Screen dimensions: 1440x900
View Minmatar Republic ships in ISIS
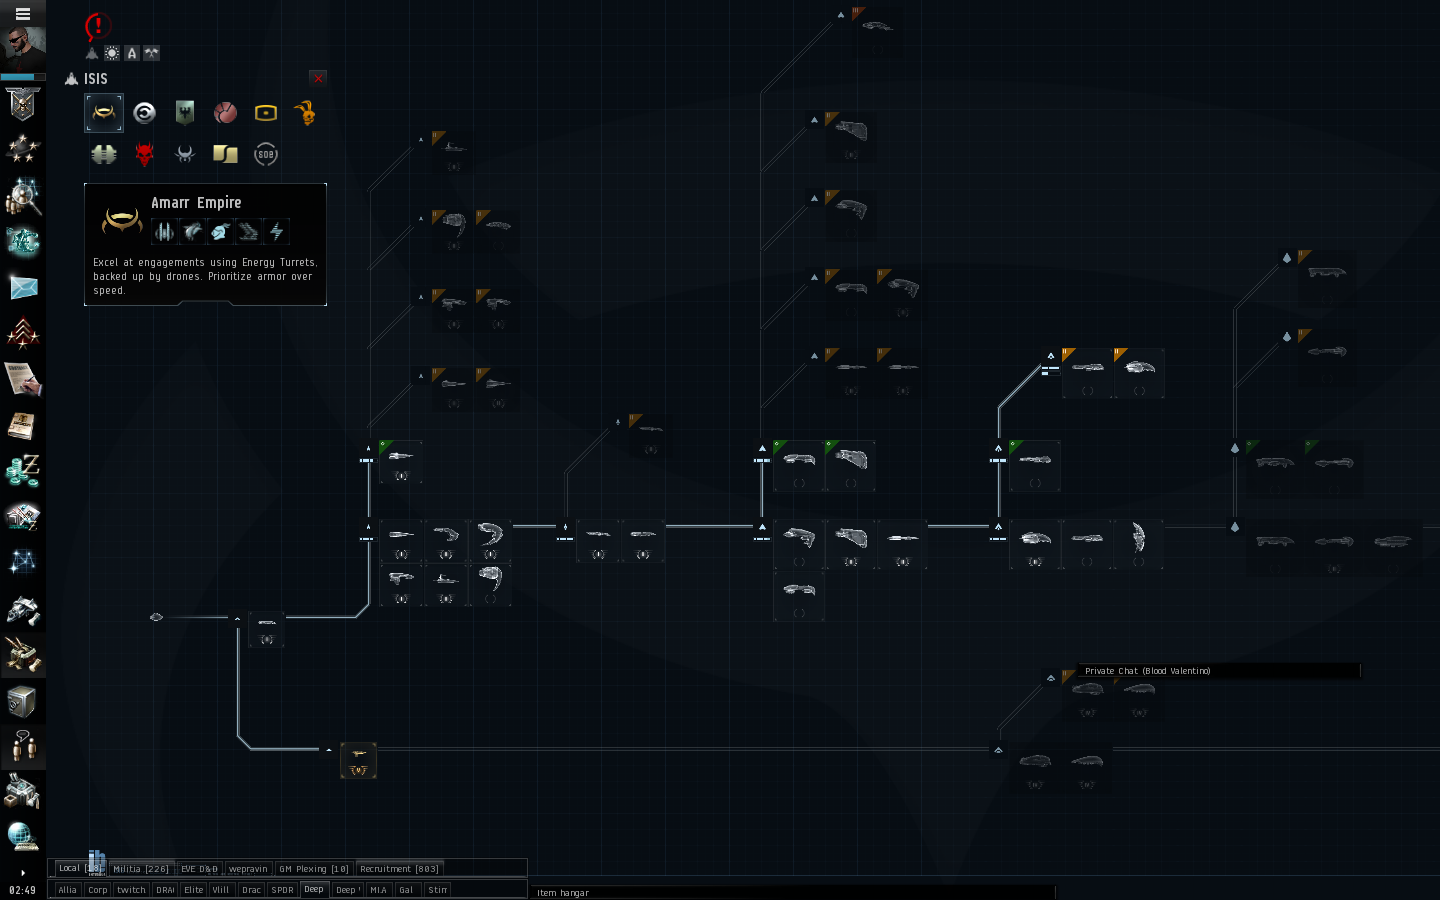[x=225, y=112]
